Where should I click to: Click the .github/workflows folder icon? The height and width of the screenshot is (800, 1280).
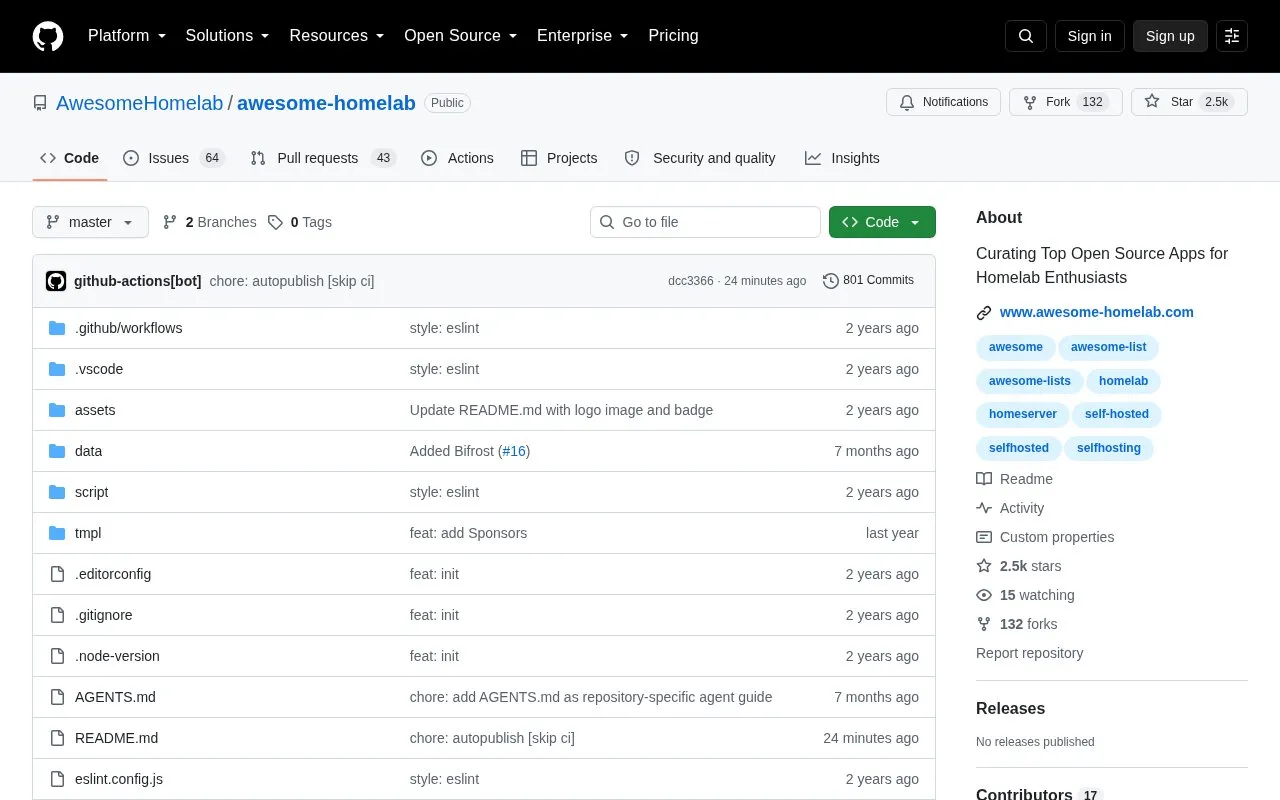point(57,328)
